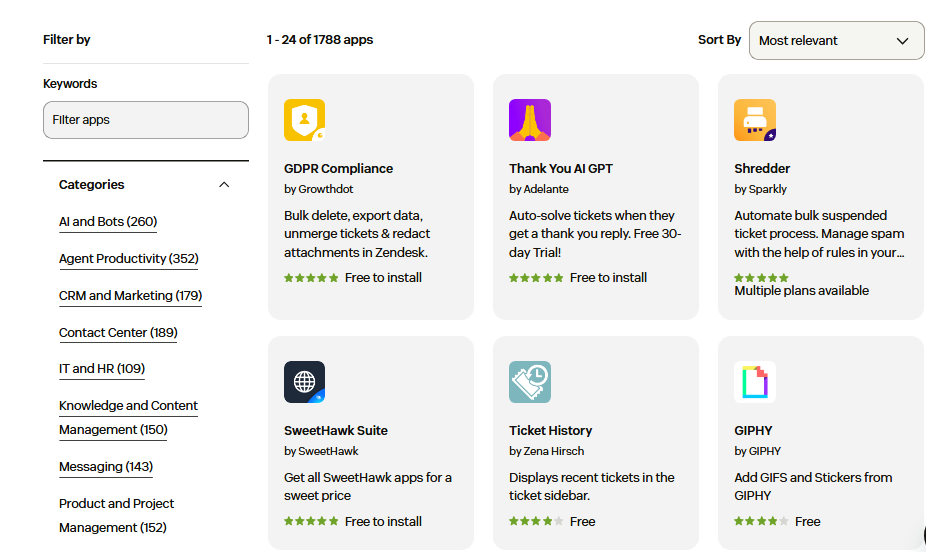
Task: Filter by CRM and Marketing (179) category
Action: [x=131, y=296]
